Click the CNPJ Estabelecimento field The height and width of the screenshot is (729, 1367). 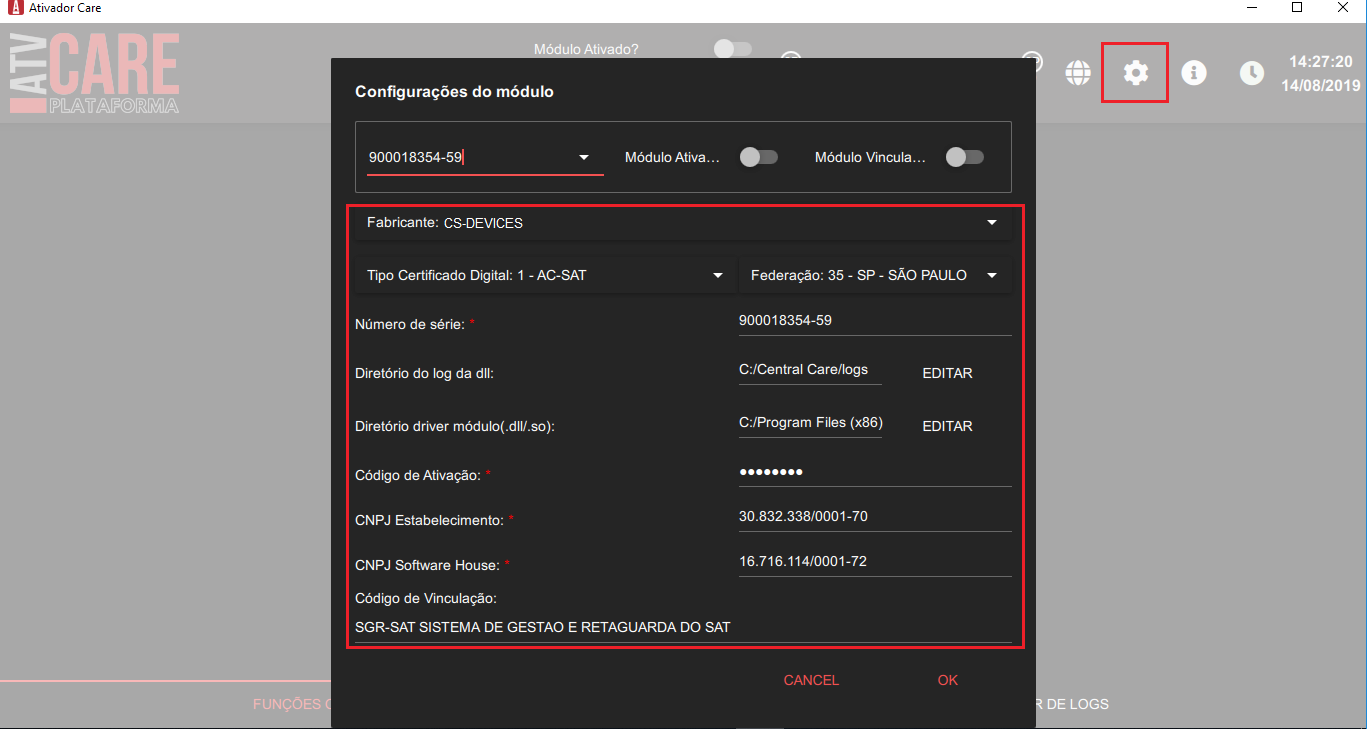point(875,517)
